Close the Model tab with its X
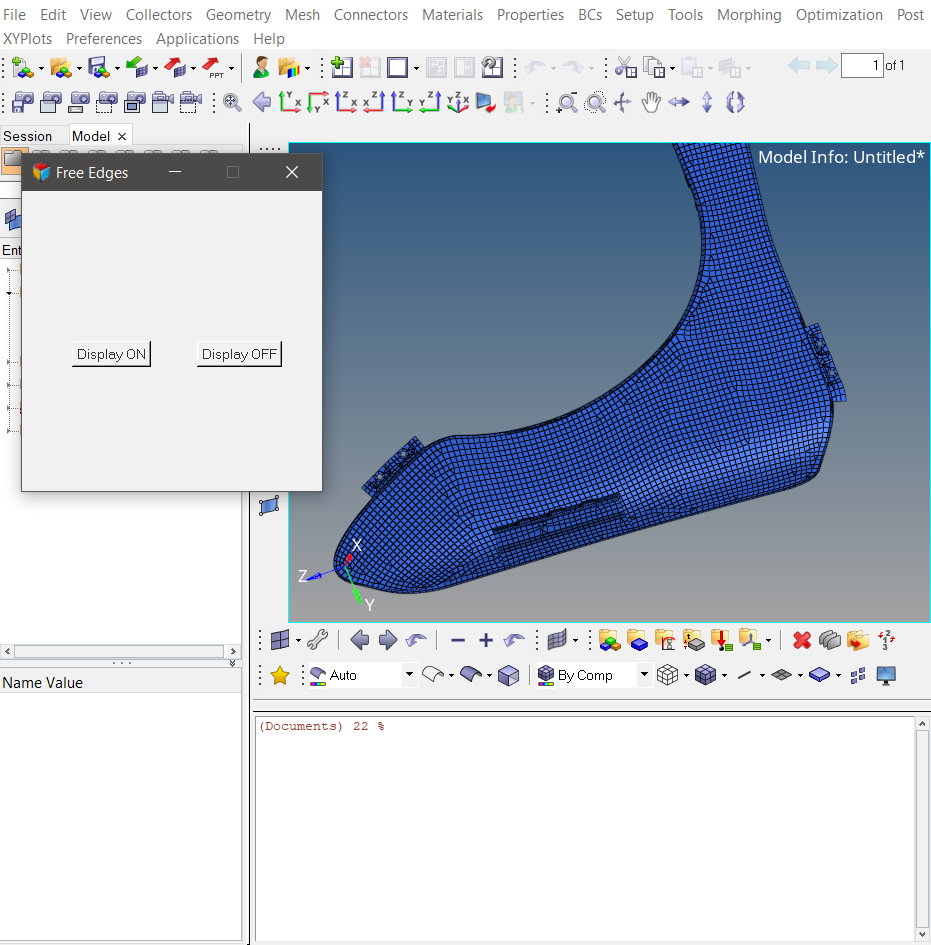This screenshot has width=931, height=945. pos(122,136)
